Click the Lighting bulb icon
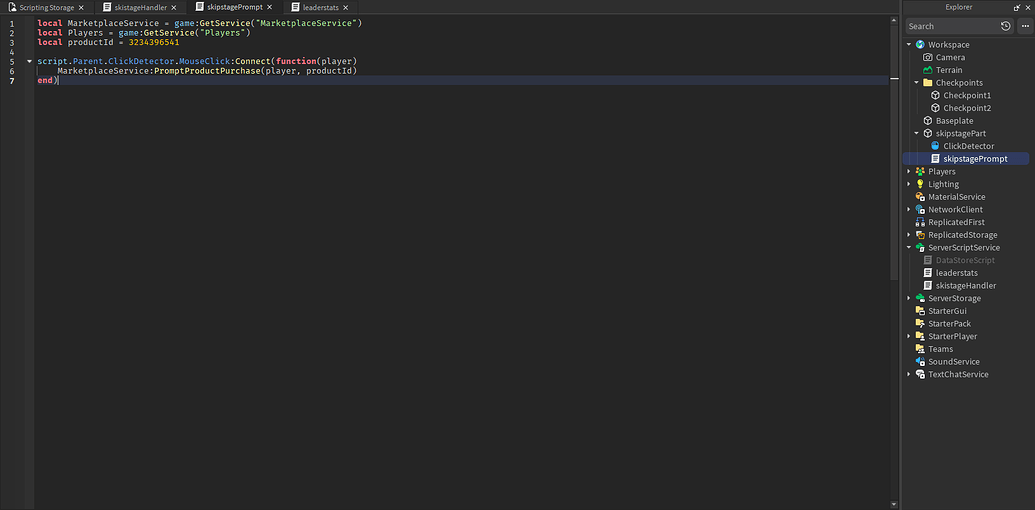Screen dimensions: 1035x510 click(920, 184)
